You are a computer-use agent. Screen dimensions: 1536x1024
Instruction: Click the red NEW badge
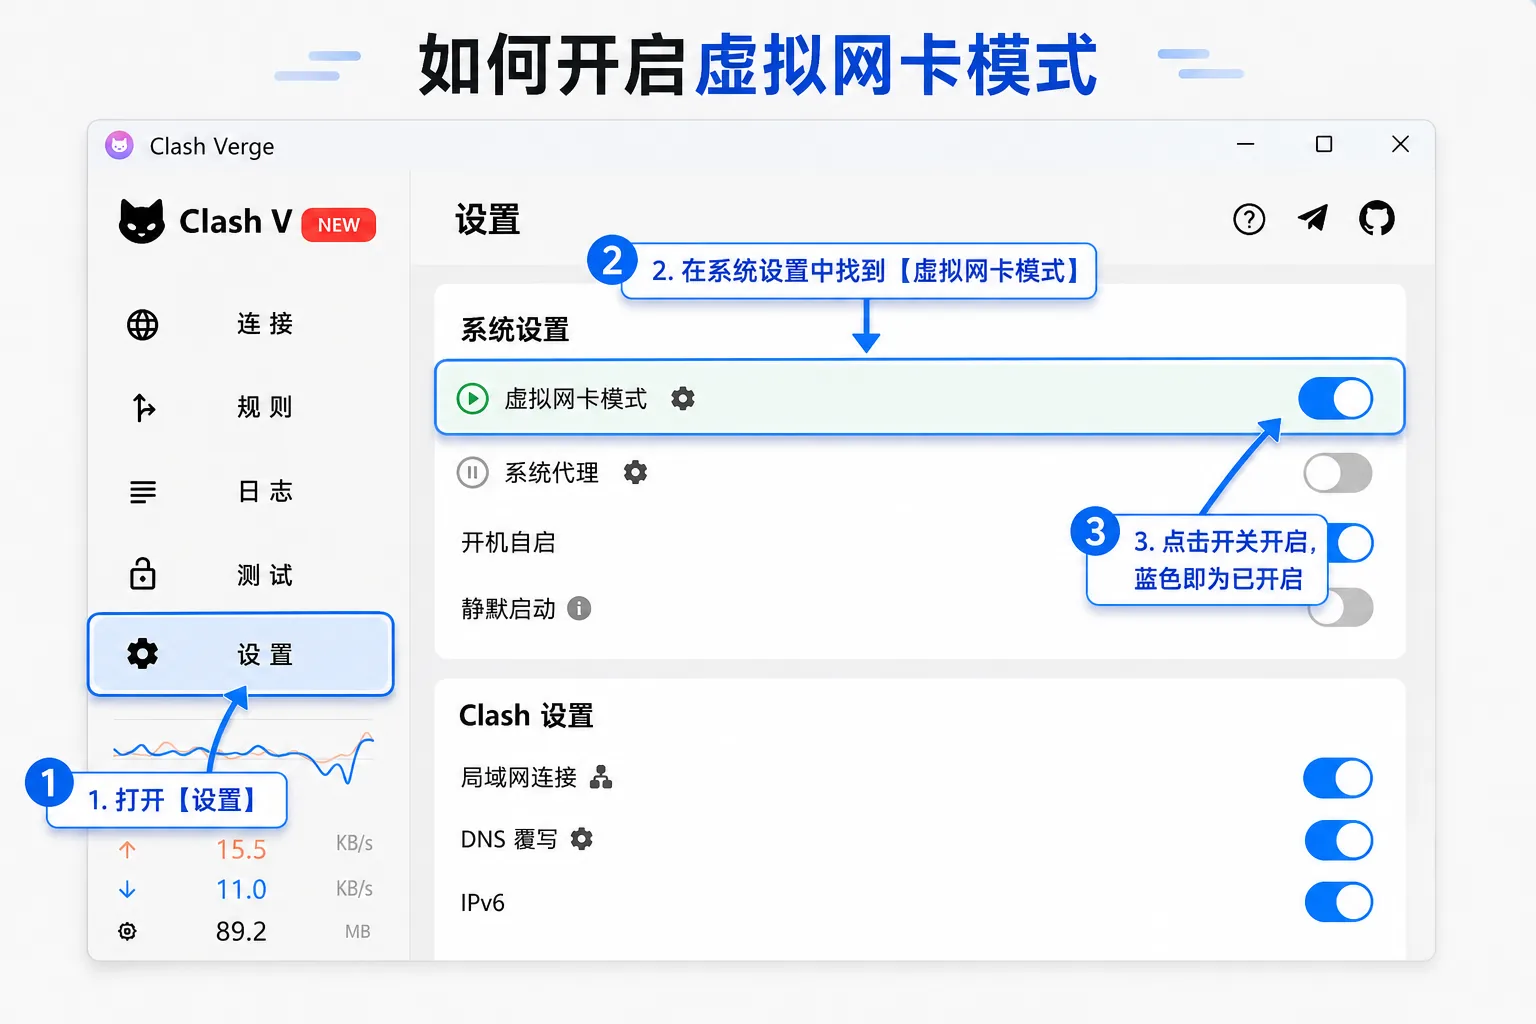(339, 225)
